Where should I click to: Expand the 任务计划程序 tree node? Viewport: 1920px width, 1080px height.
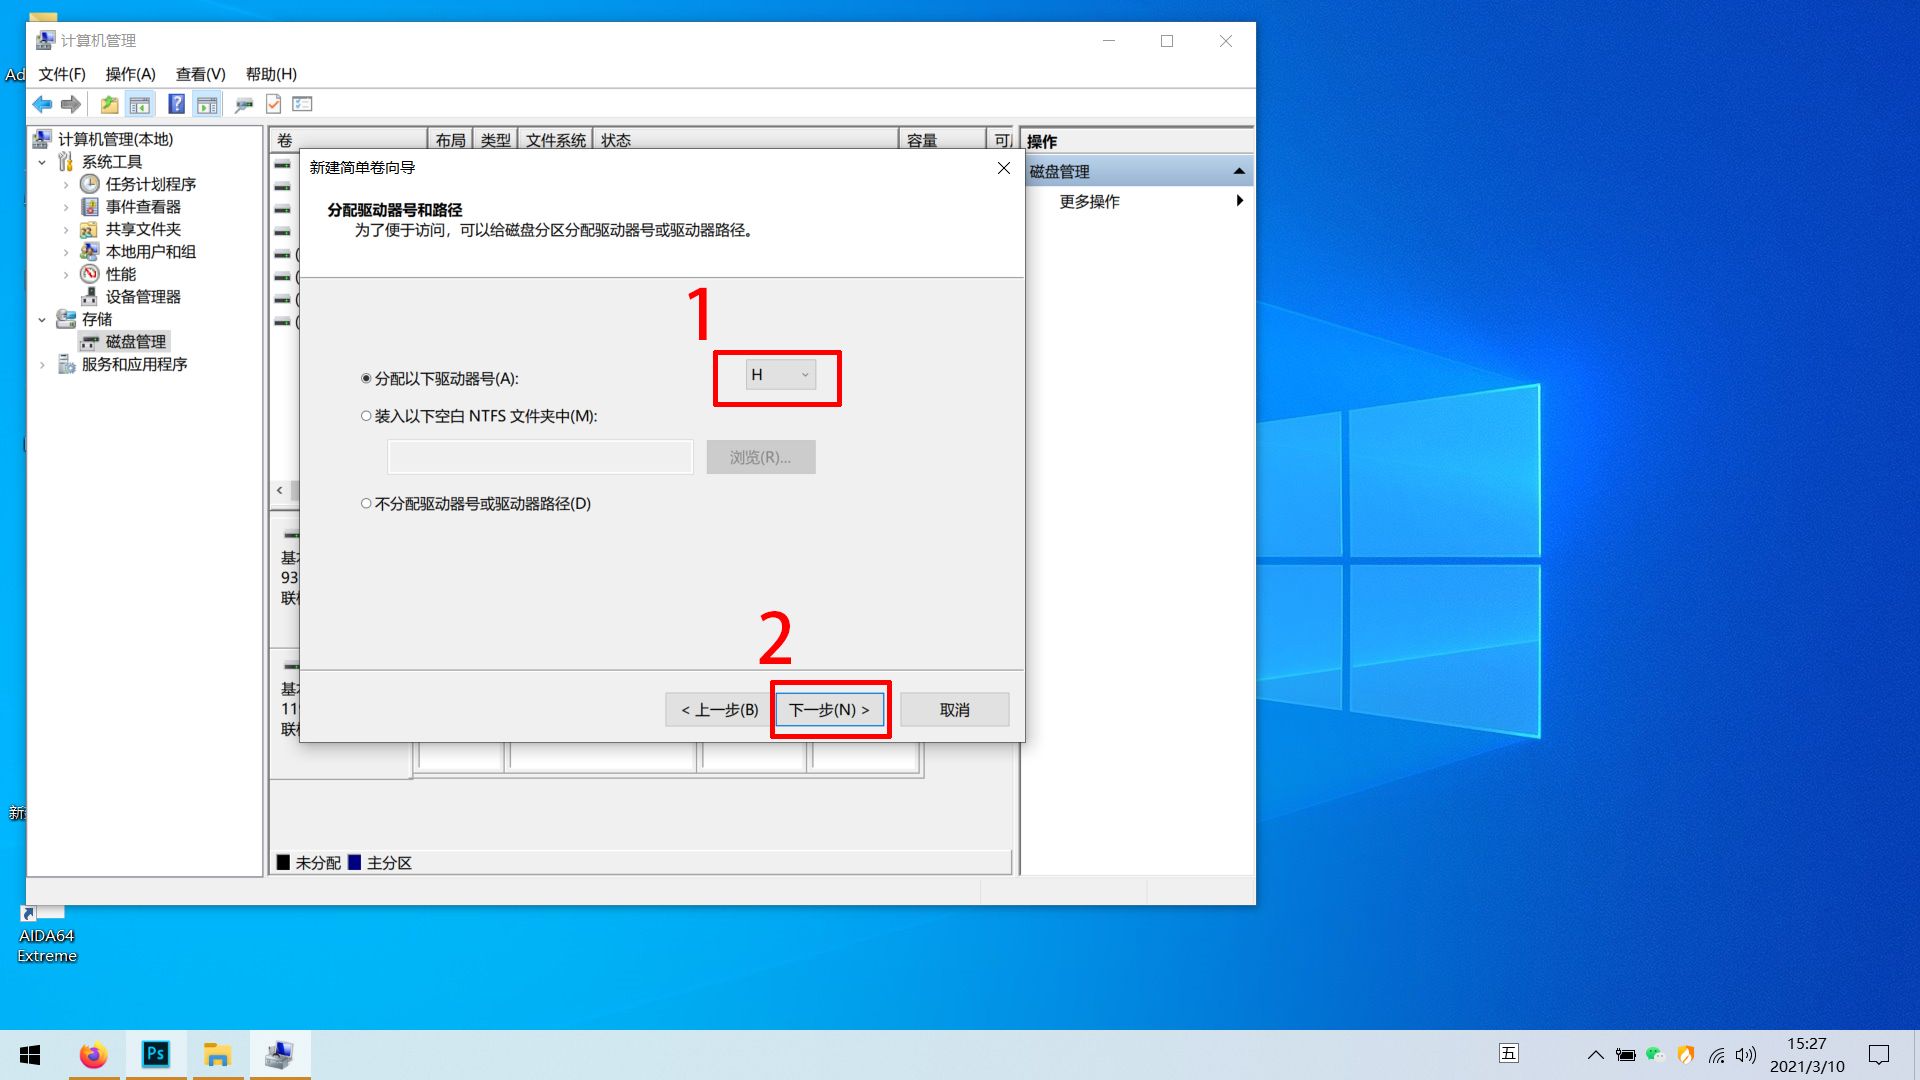click(x=66, y=185)
